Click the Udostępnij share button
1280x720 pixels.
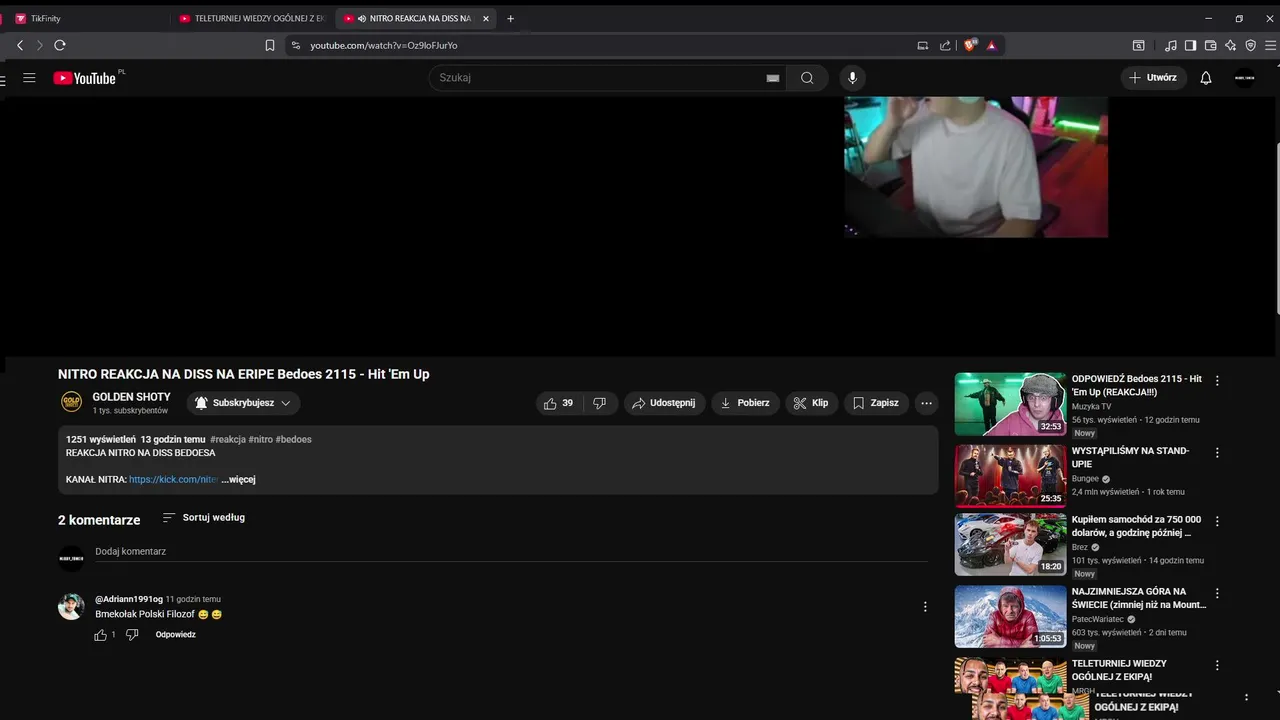pyautogui.click(x=665, y=403)
